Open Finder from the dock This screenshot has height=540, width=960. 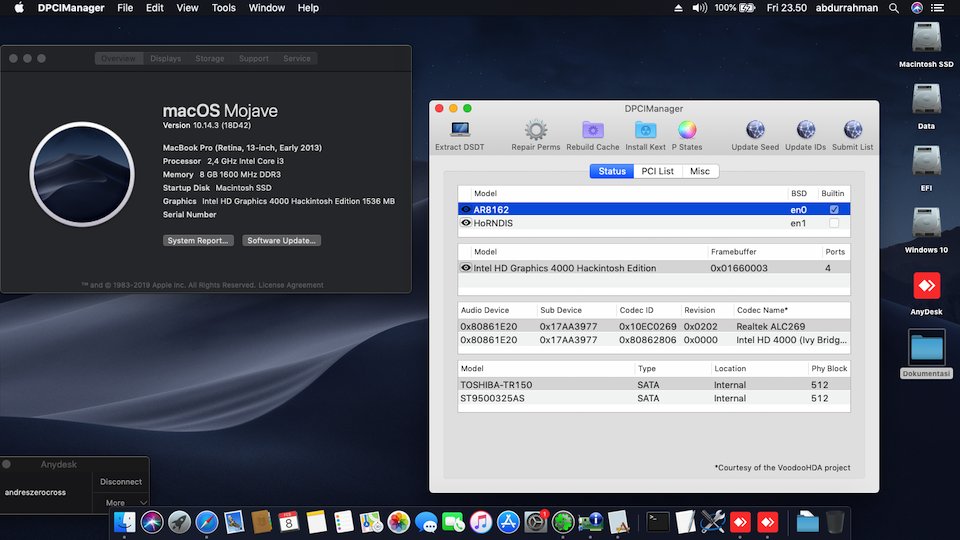125,522
